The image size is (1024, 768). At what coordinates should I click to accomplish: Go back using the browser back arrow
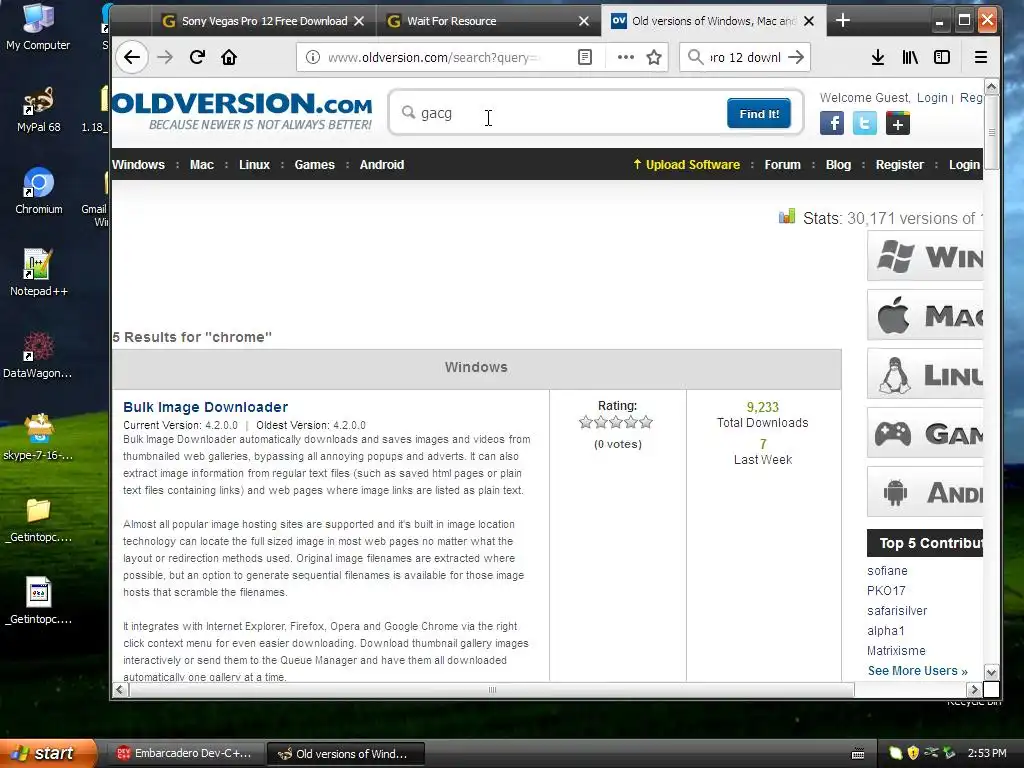coord(132,57)
